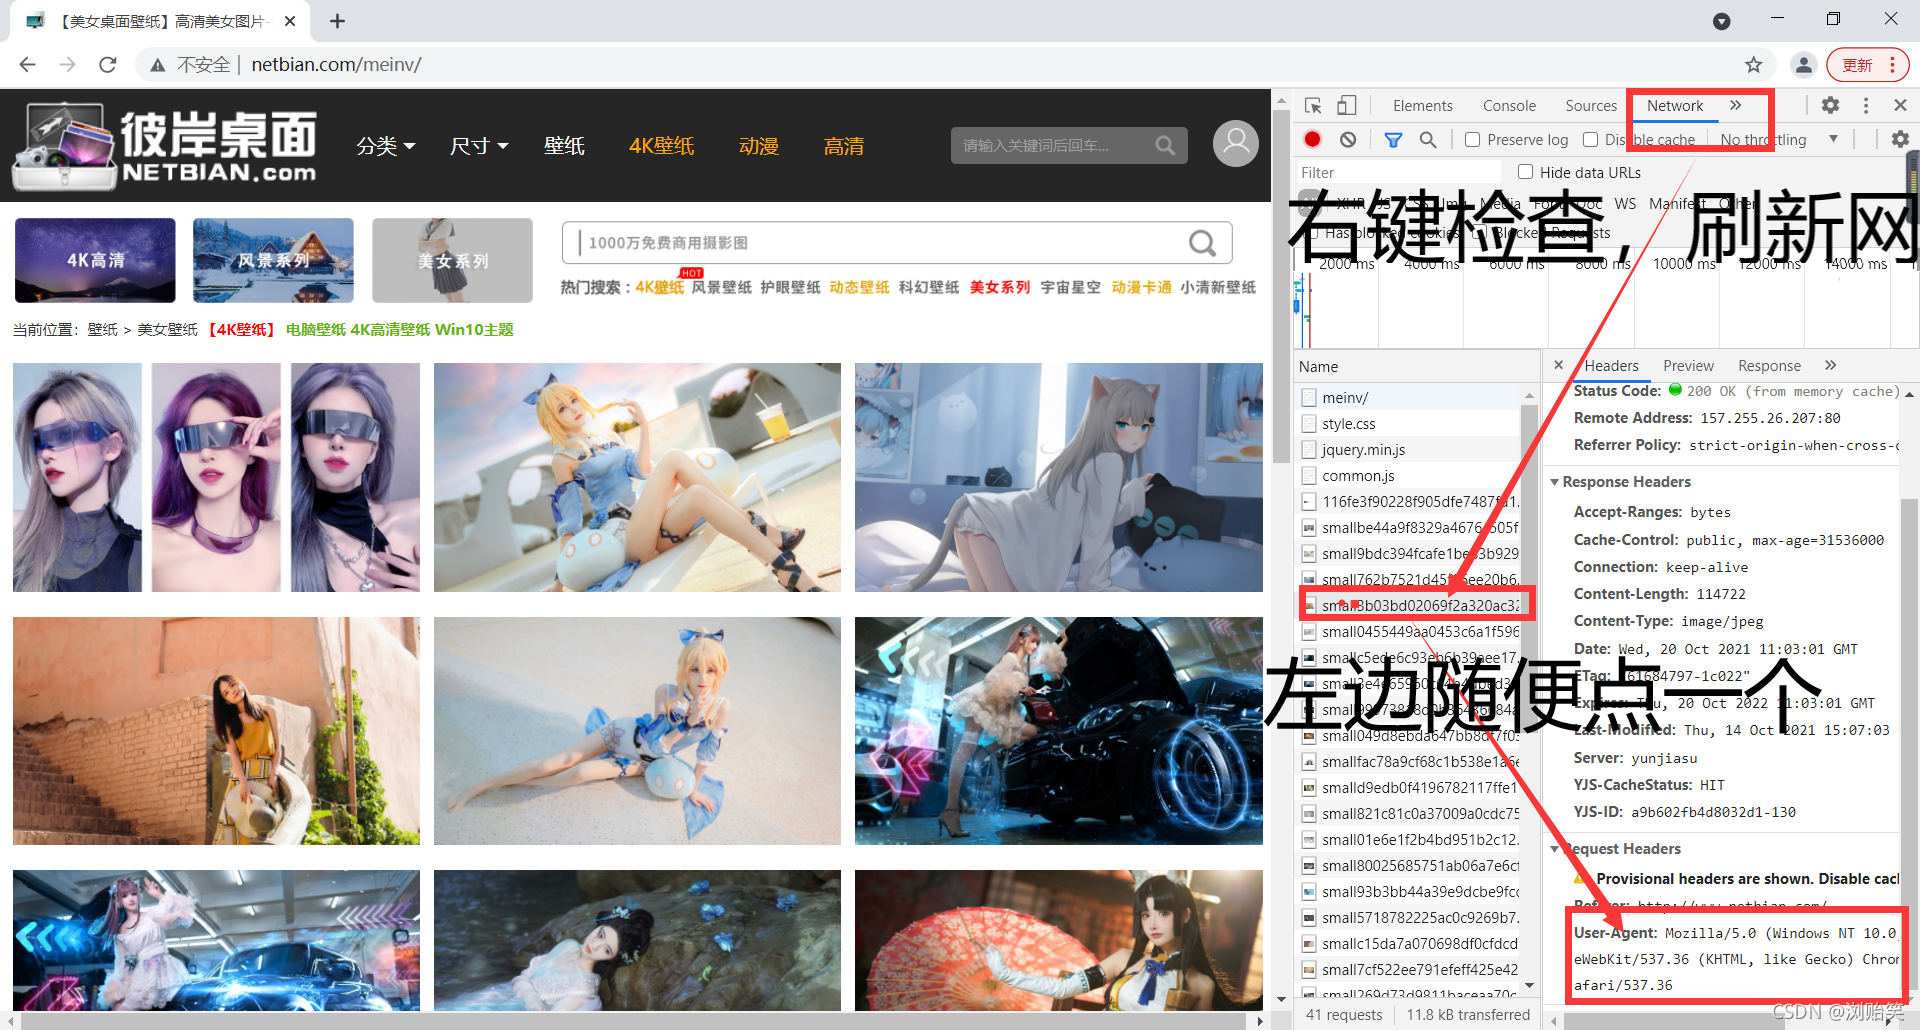Select the style.css request row
The height and width of the screenshot is (1030, 1920).
click(x=1408, y=424)
